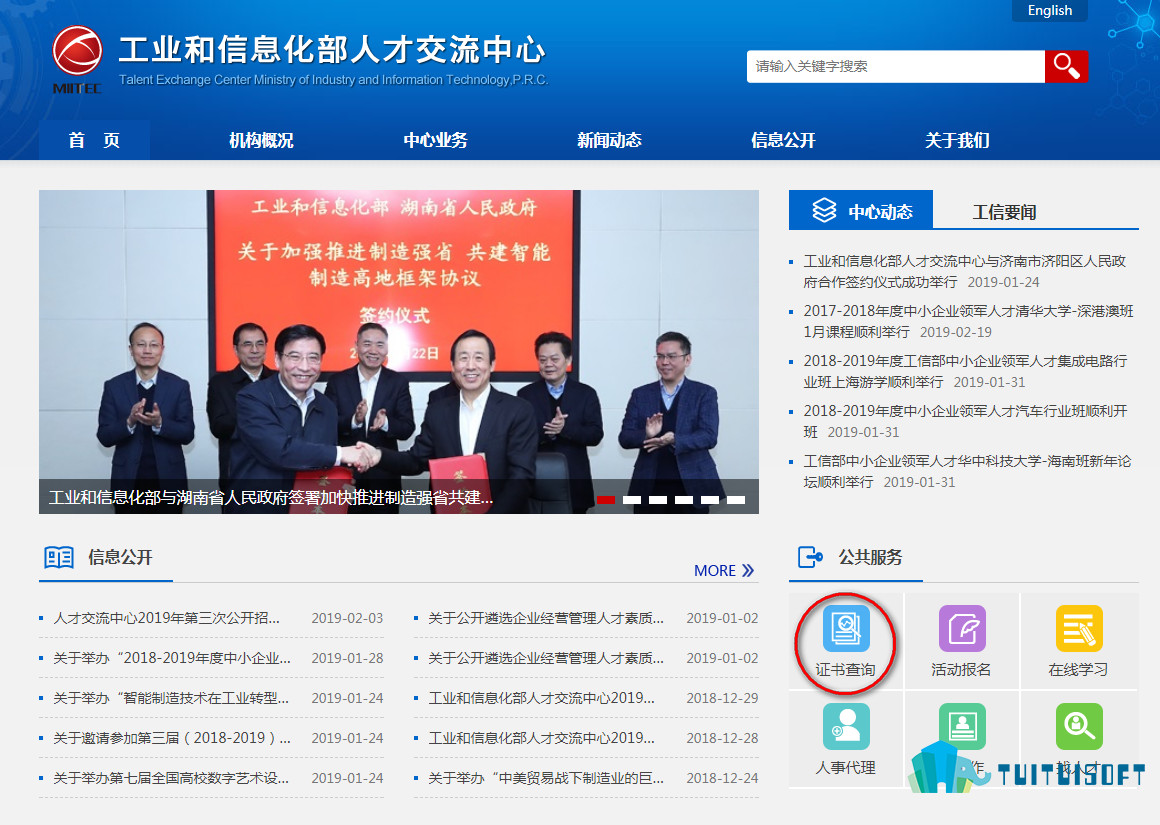Click the 公共服务 section heading

tap(870, 557)
